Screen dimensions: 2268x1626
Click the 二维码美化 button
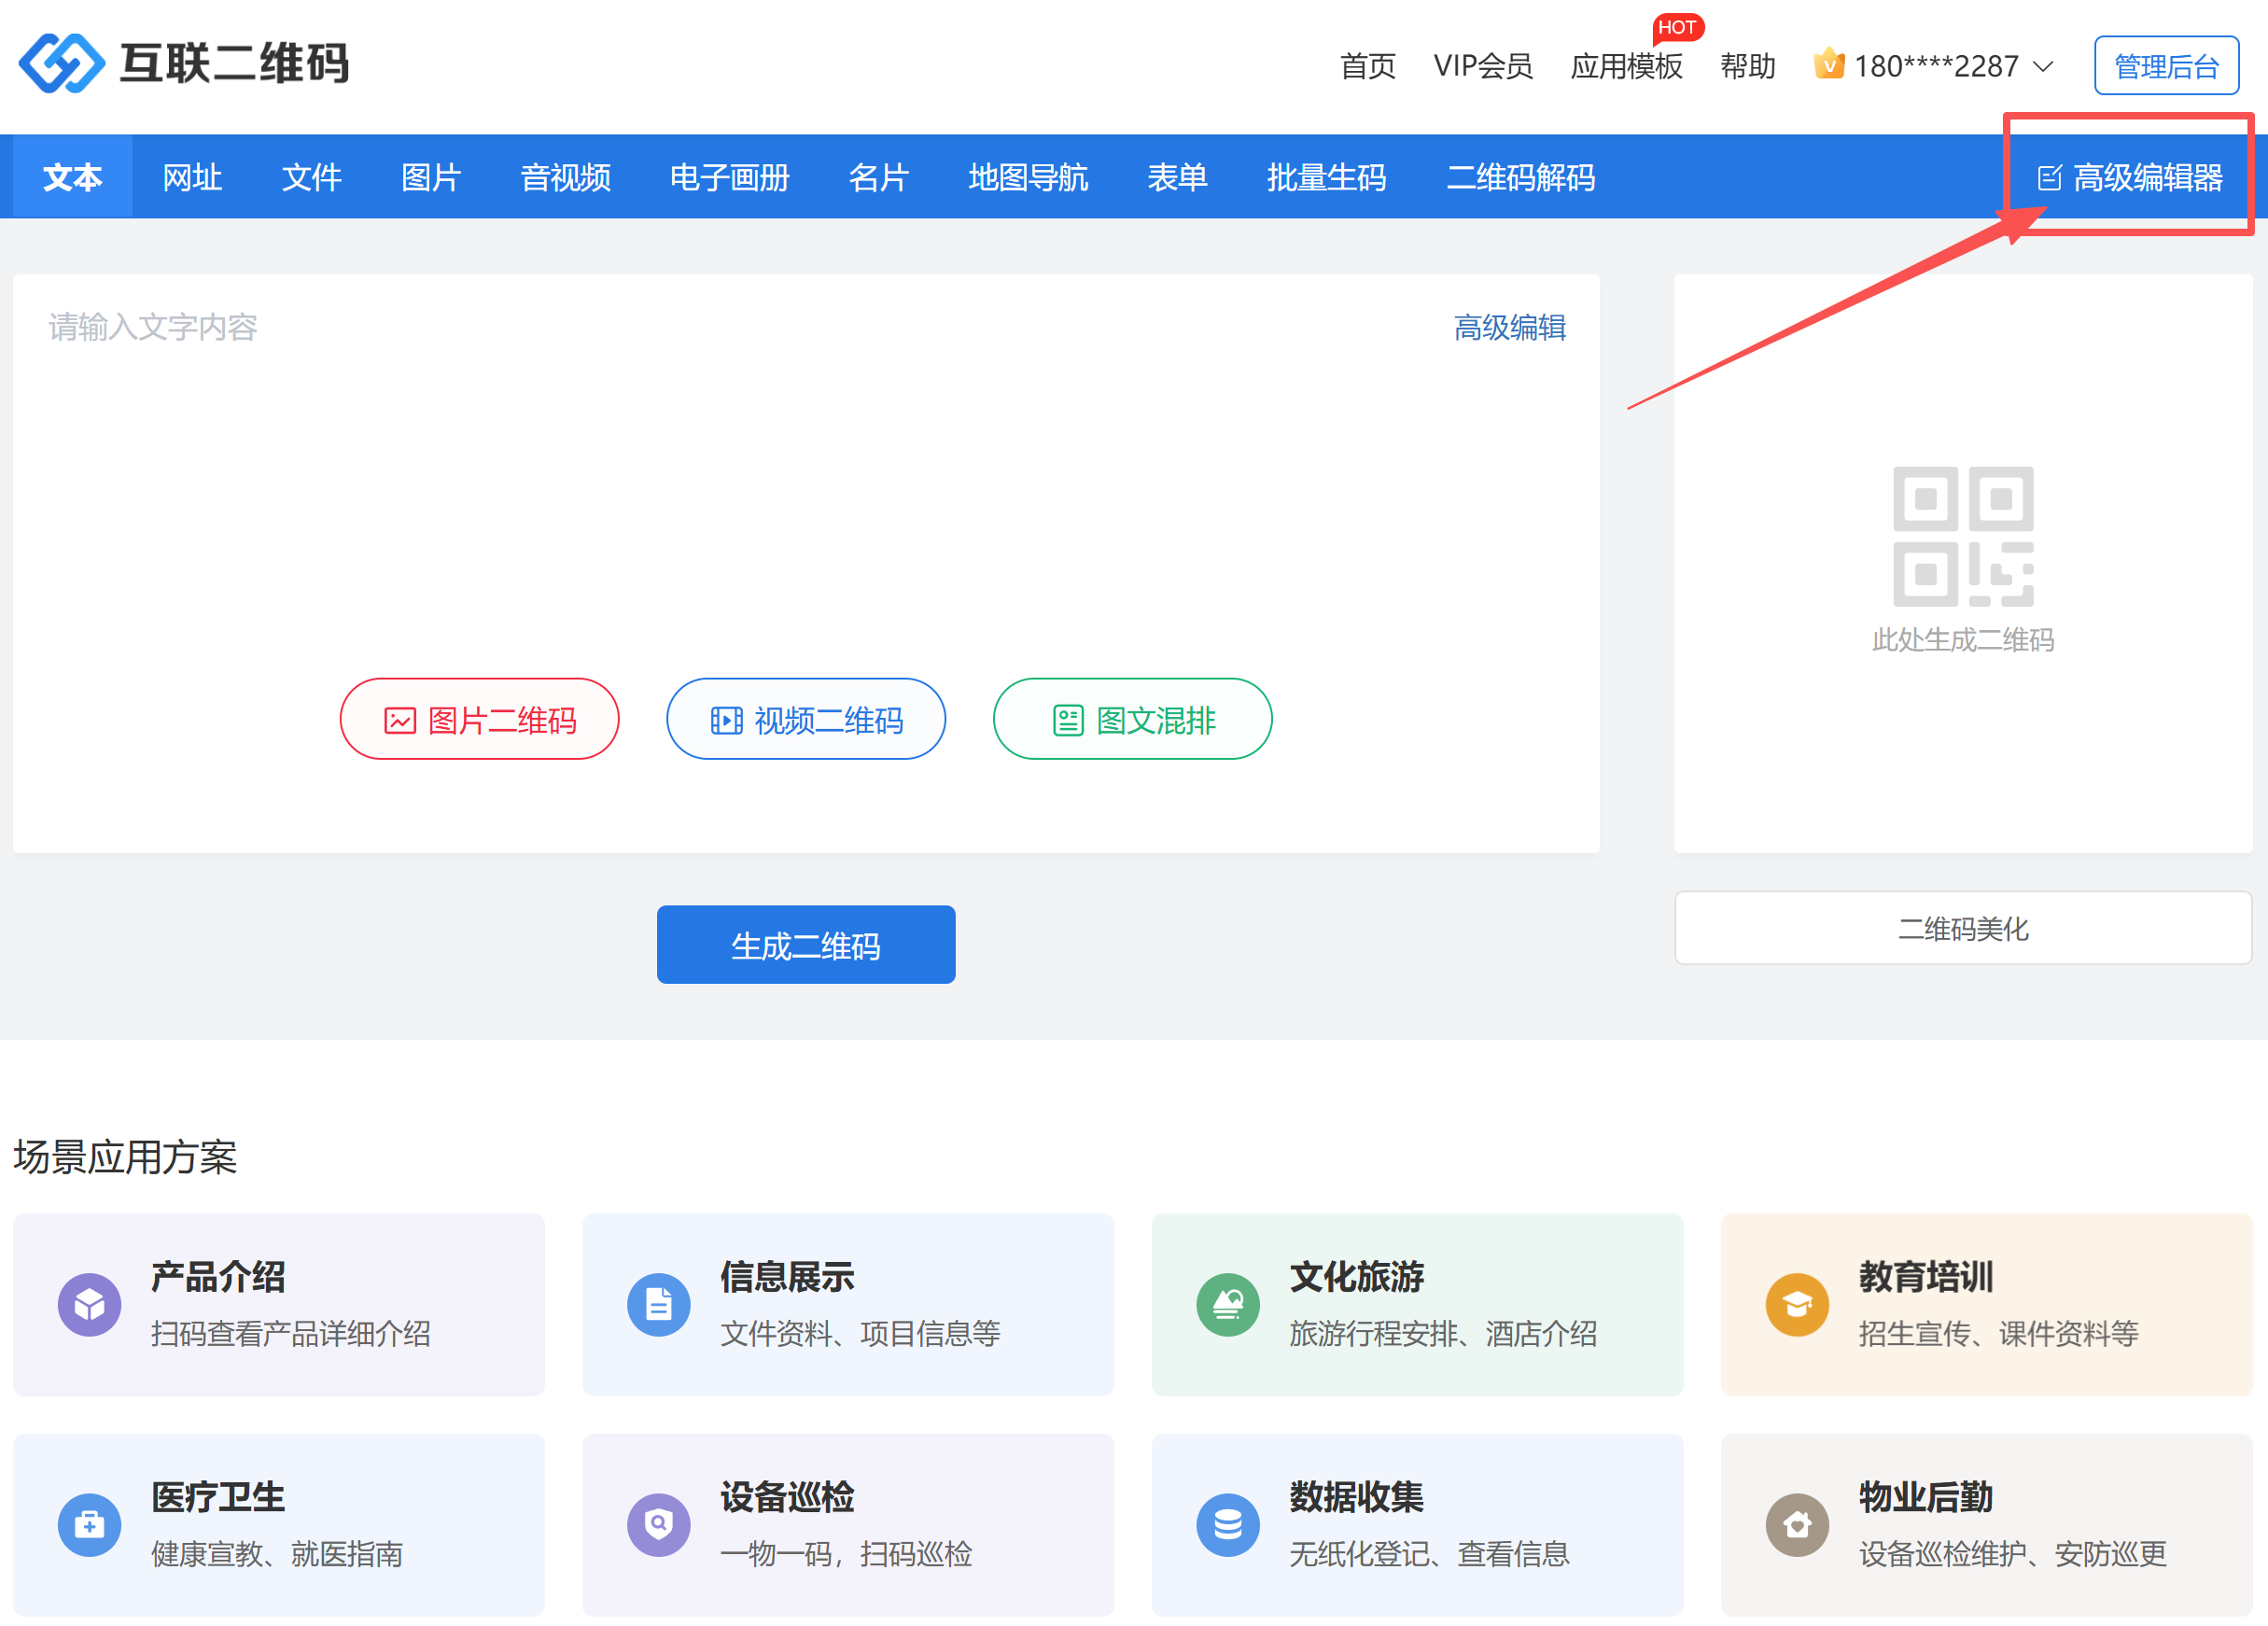pyautogui.click(x=1963, y=928)
